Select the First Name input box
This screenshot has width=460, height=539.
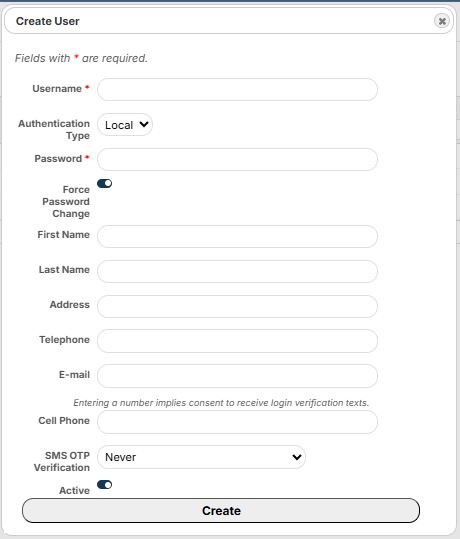tap(237, 236)
